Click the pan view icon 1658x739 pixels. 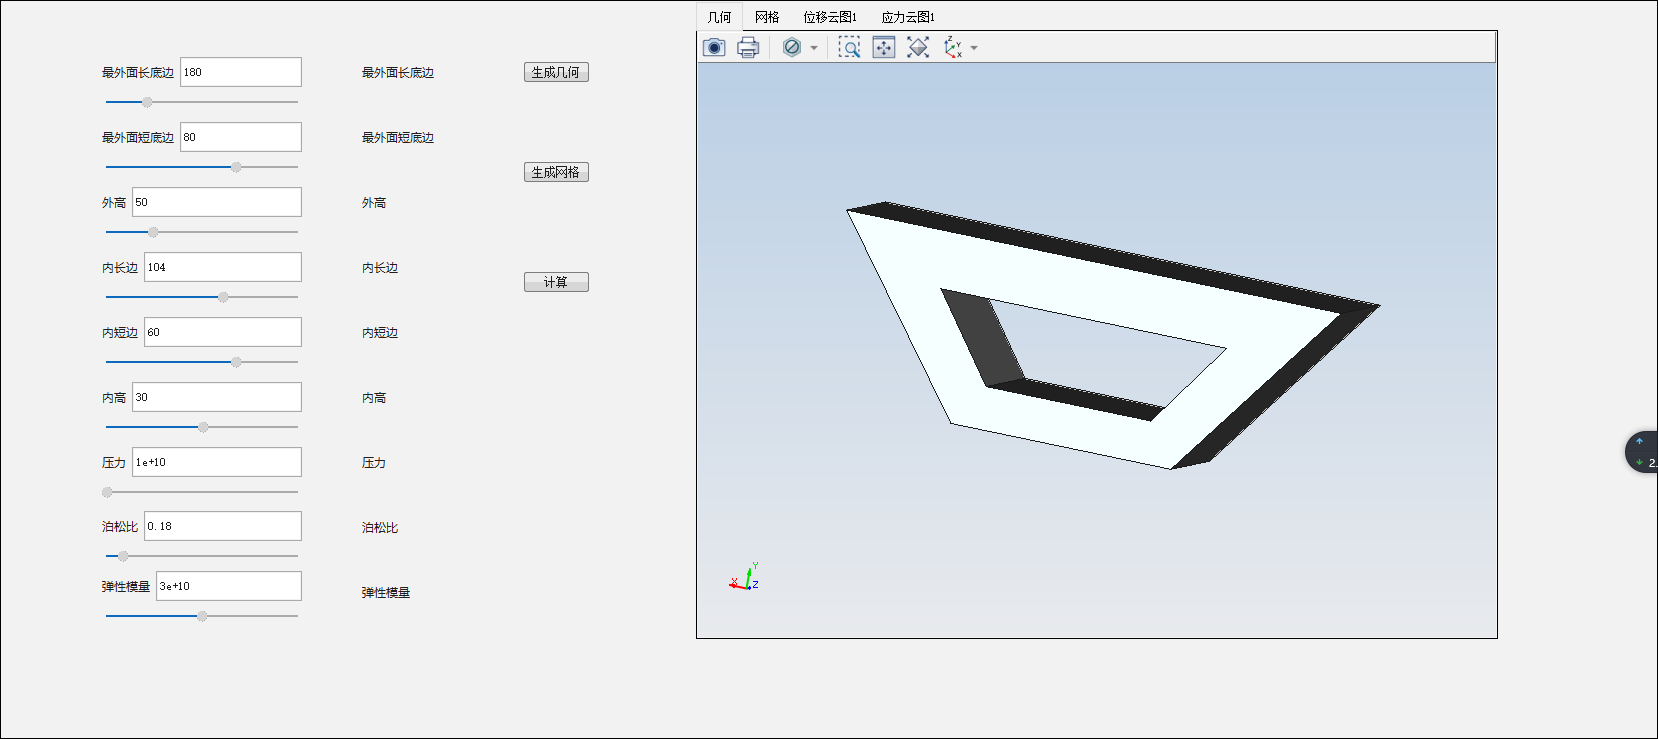coord(884,47)
